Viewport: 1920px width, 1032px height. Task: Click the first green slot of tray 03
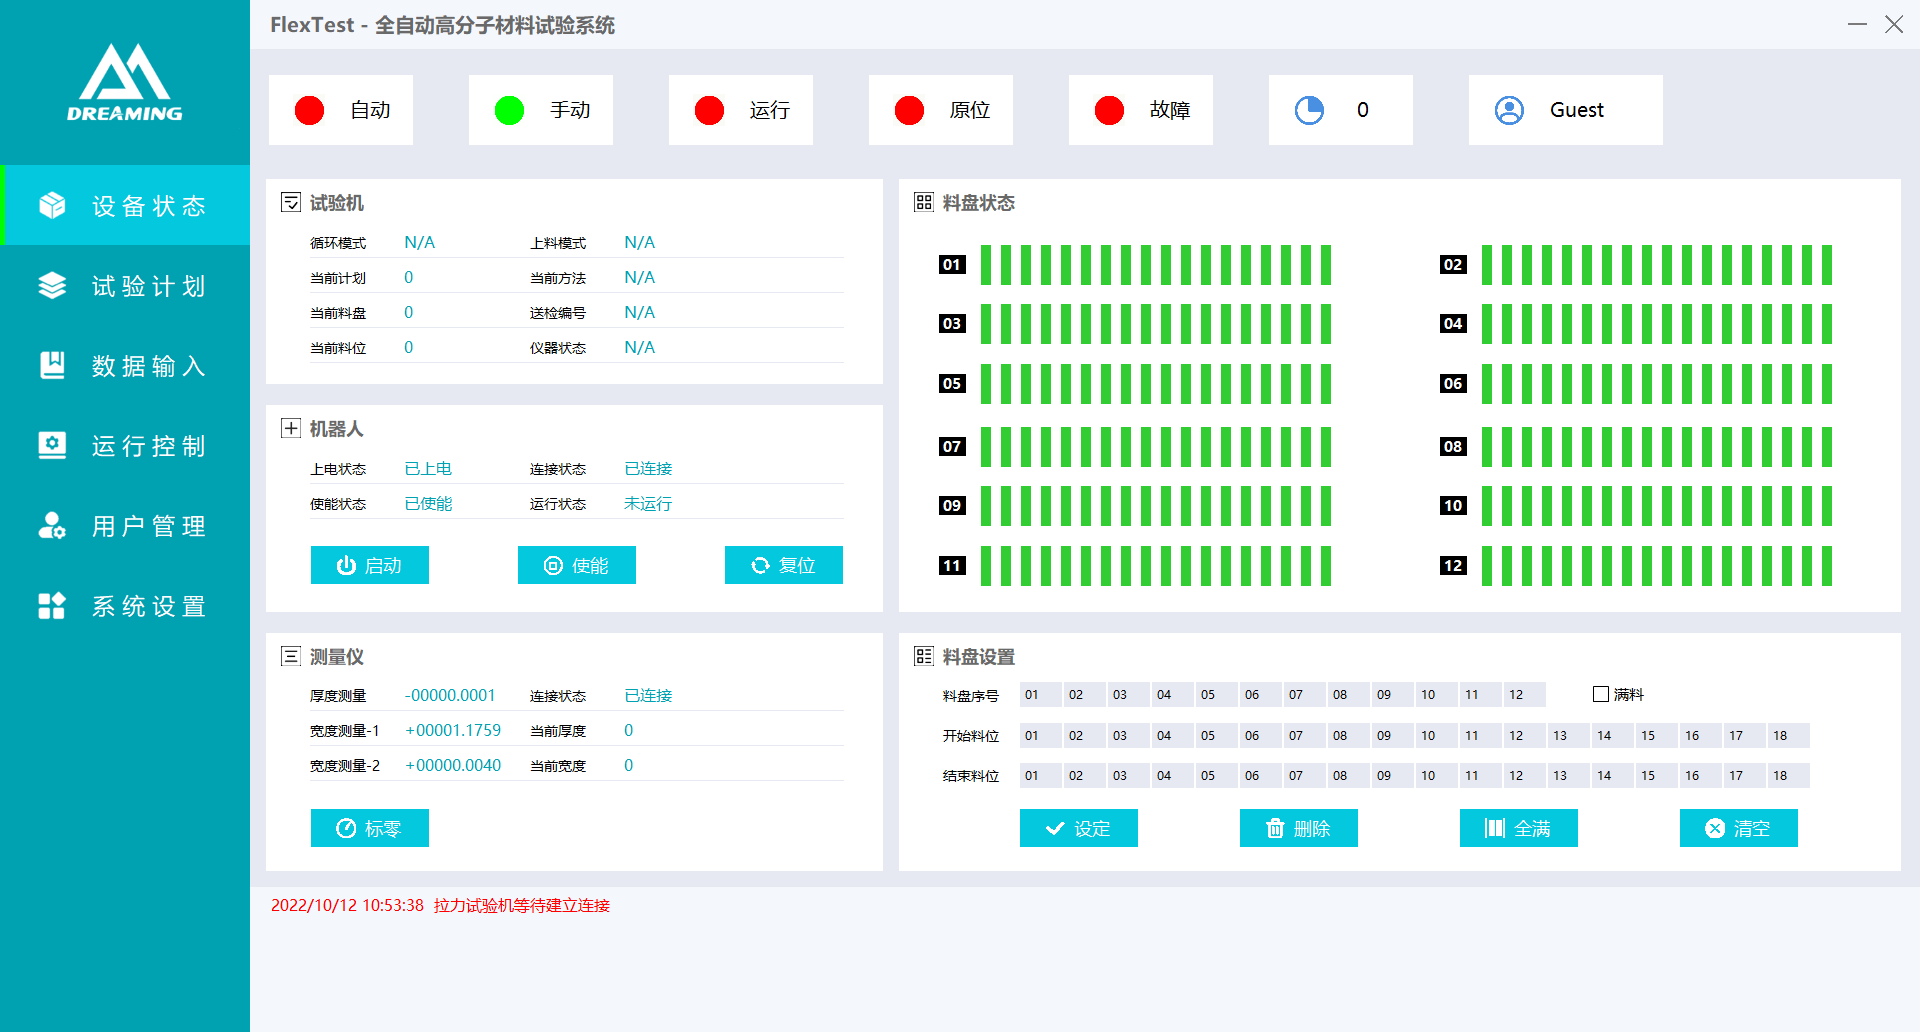[x=986, y=324]
